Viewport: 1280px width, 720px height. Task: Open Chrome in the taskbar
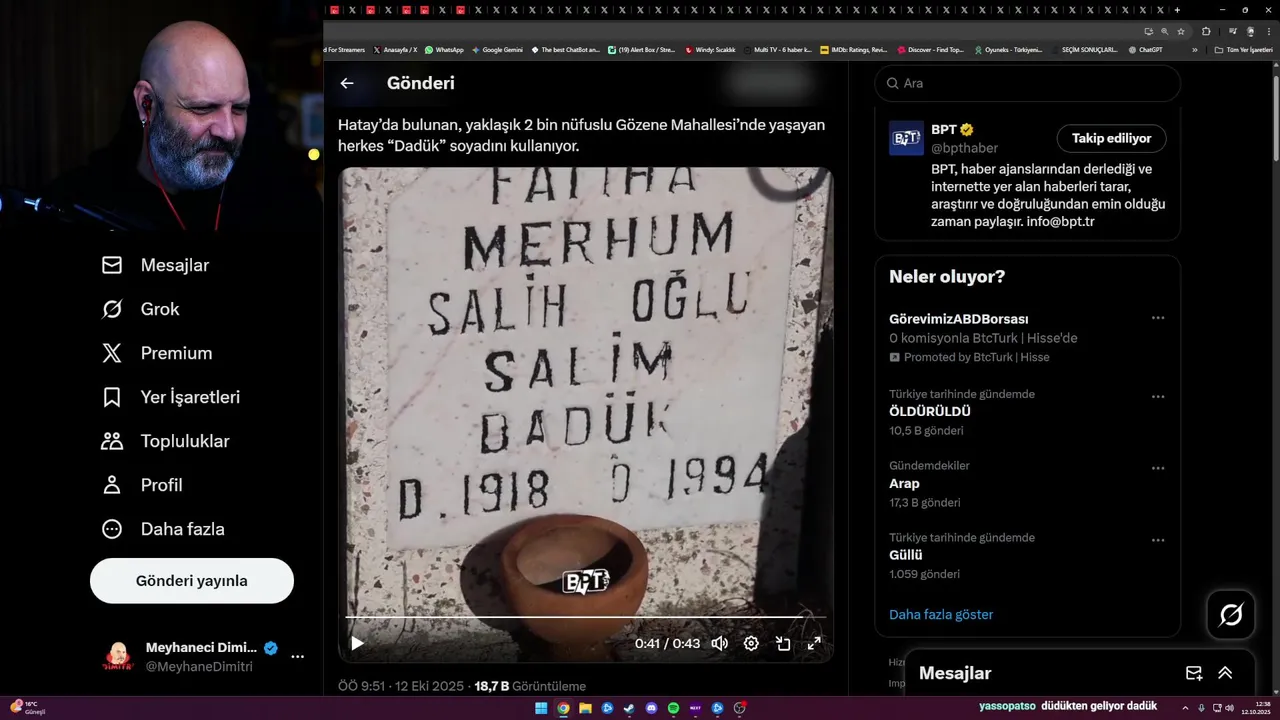tap(563, 708)
